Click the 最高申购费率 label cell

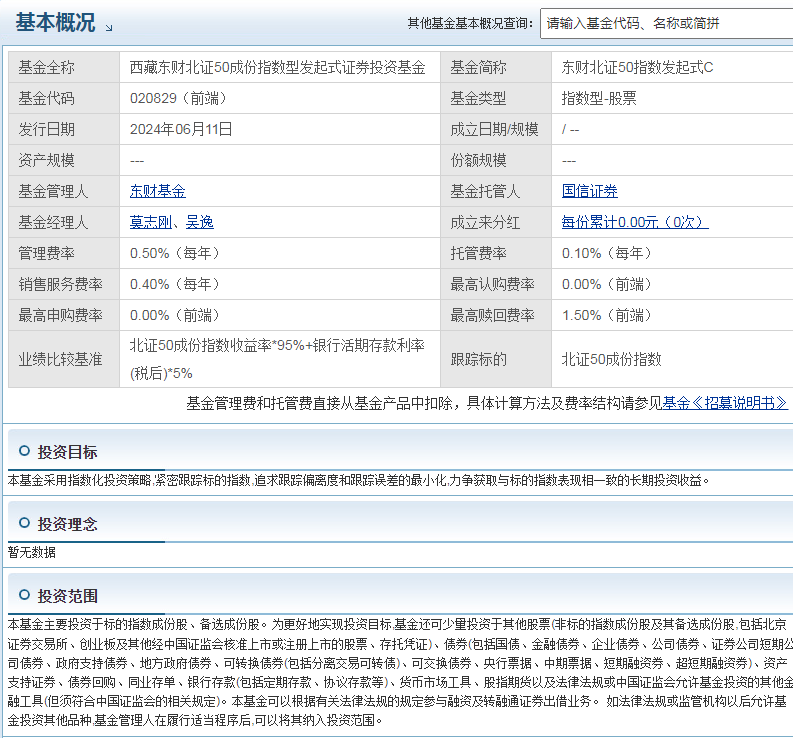pos(64,315)
